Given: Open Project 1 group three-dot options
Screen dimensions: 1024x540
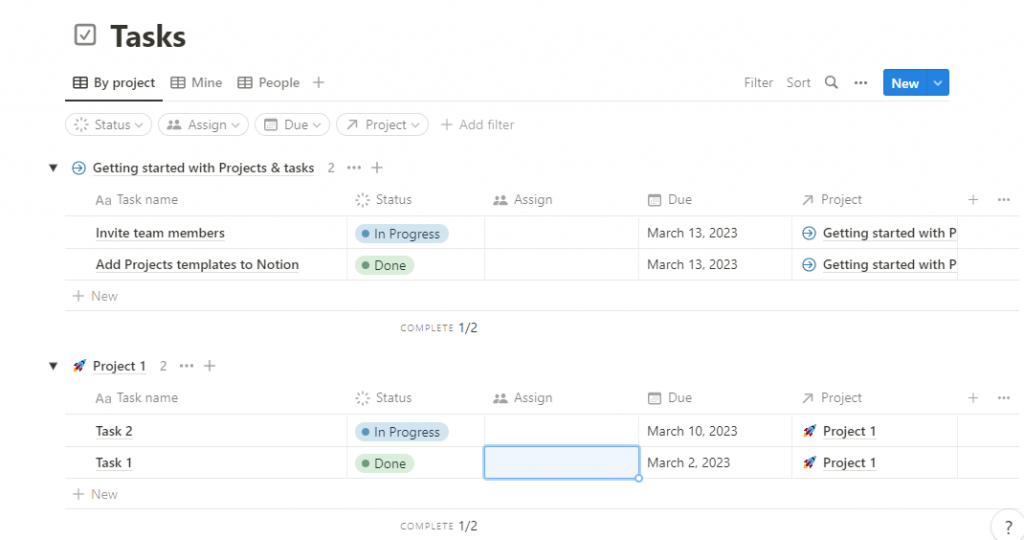Looking at the screenshot, I should (x=186, y=366).
